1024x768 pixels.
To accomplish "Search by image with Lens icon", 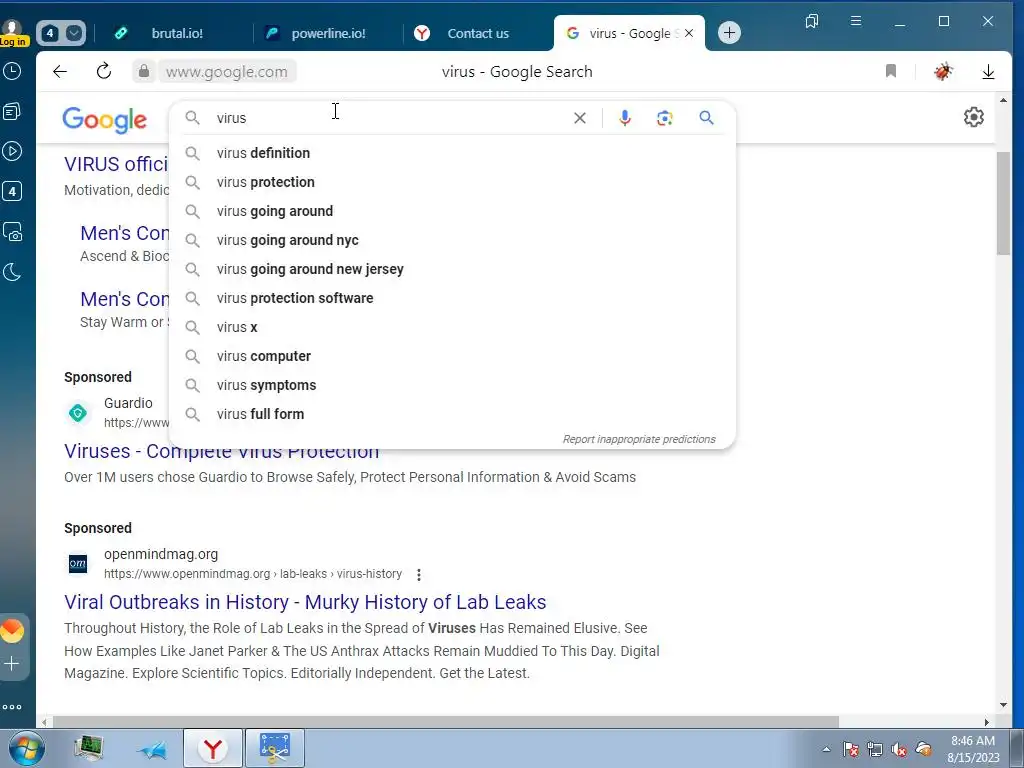I will (665, 118).
